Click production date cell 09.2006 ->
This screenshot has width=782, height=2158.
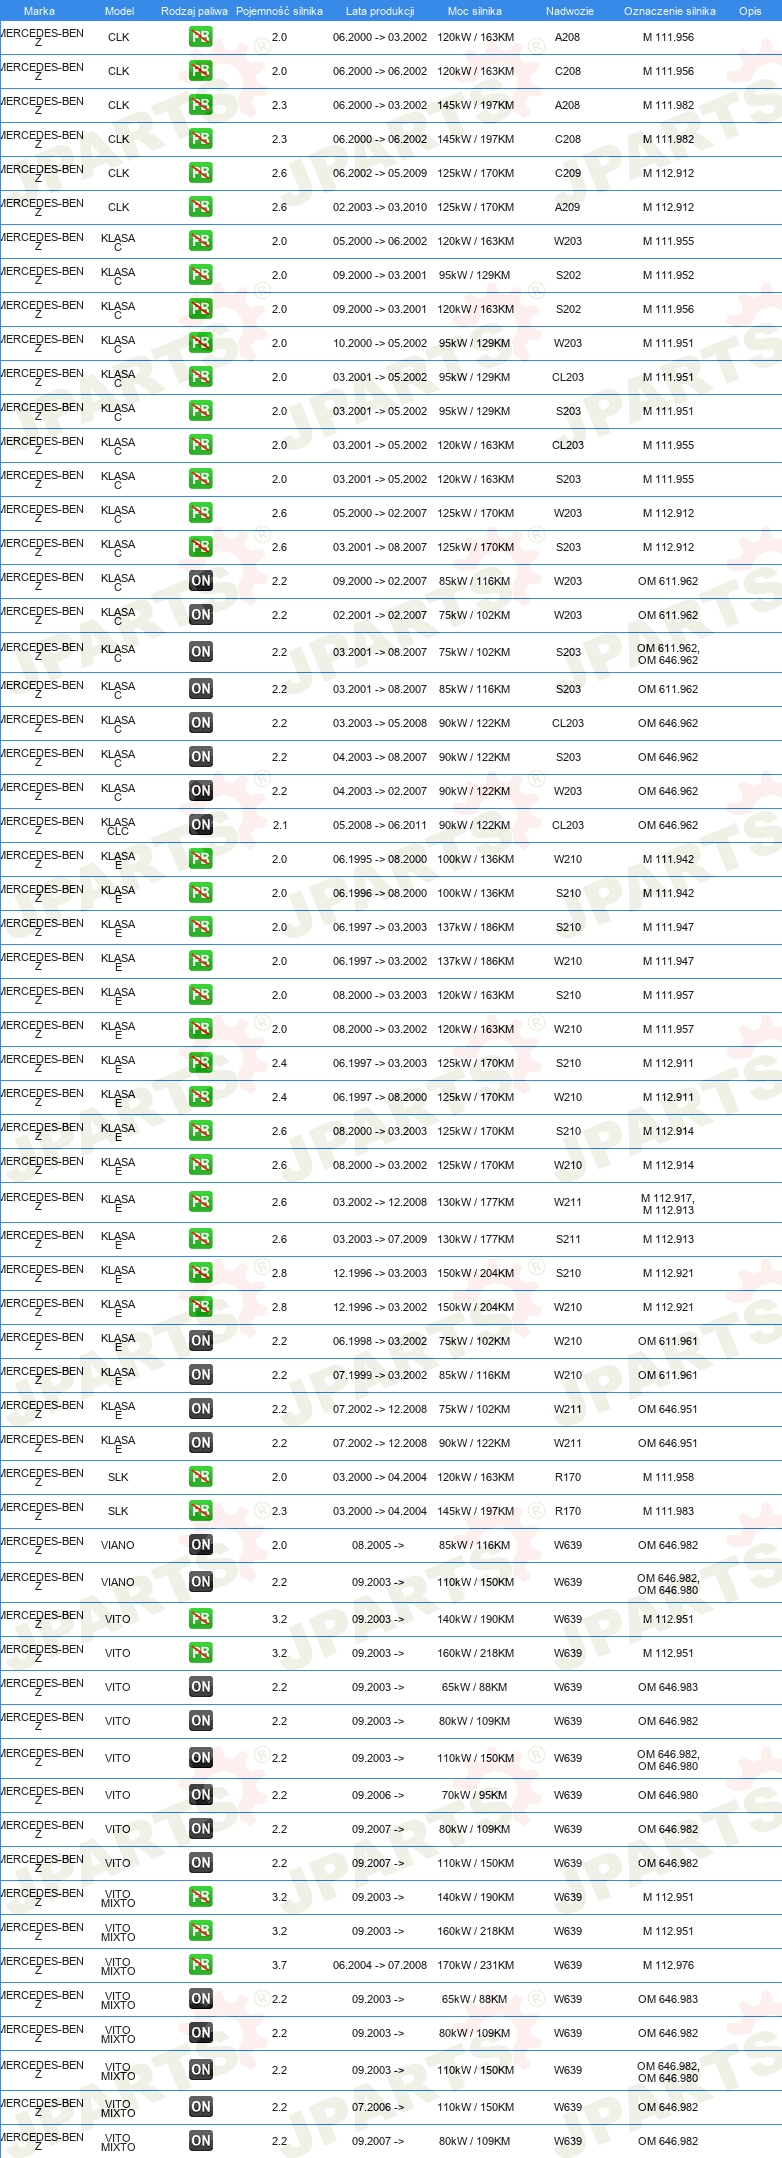pos(378,1795)
